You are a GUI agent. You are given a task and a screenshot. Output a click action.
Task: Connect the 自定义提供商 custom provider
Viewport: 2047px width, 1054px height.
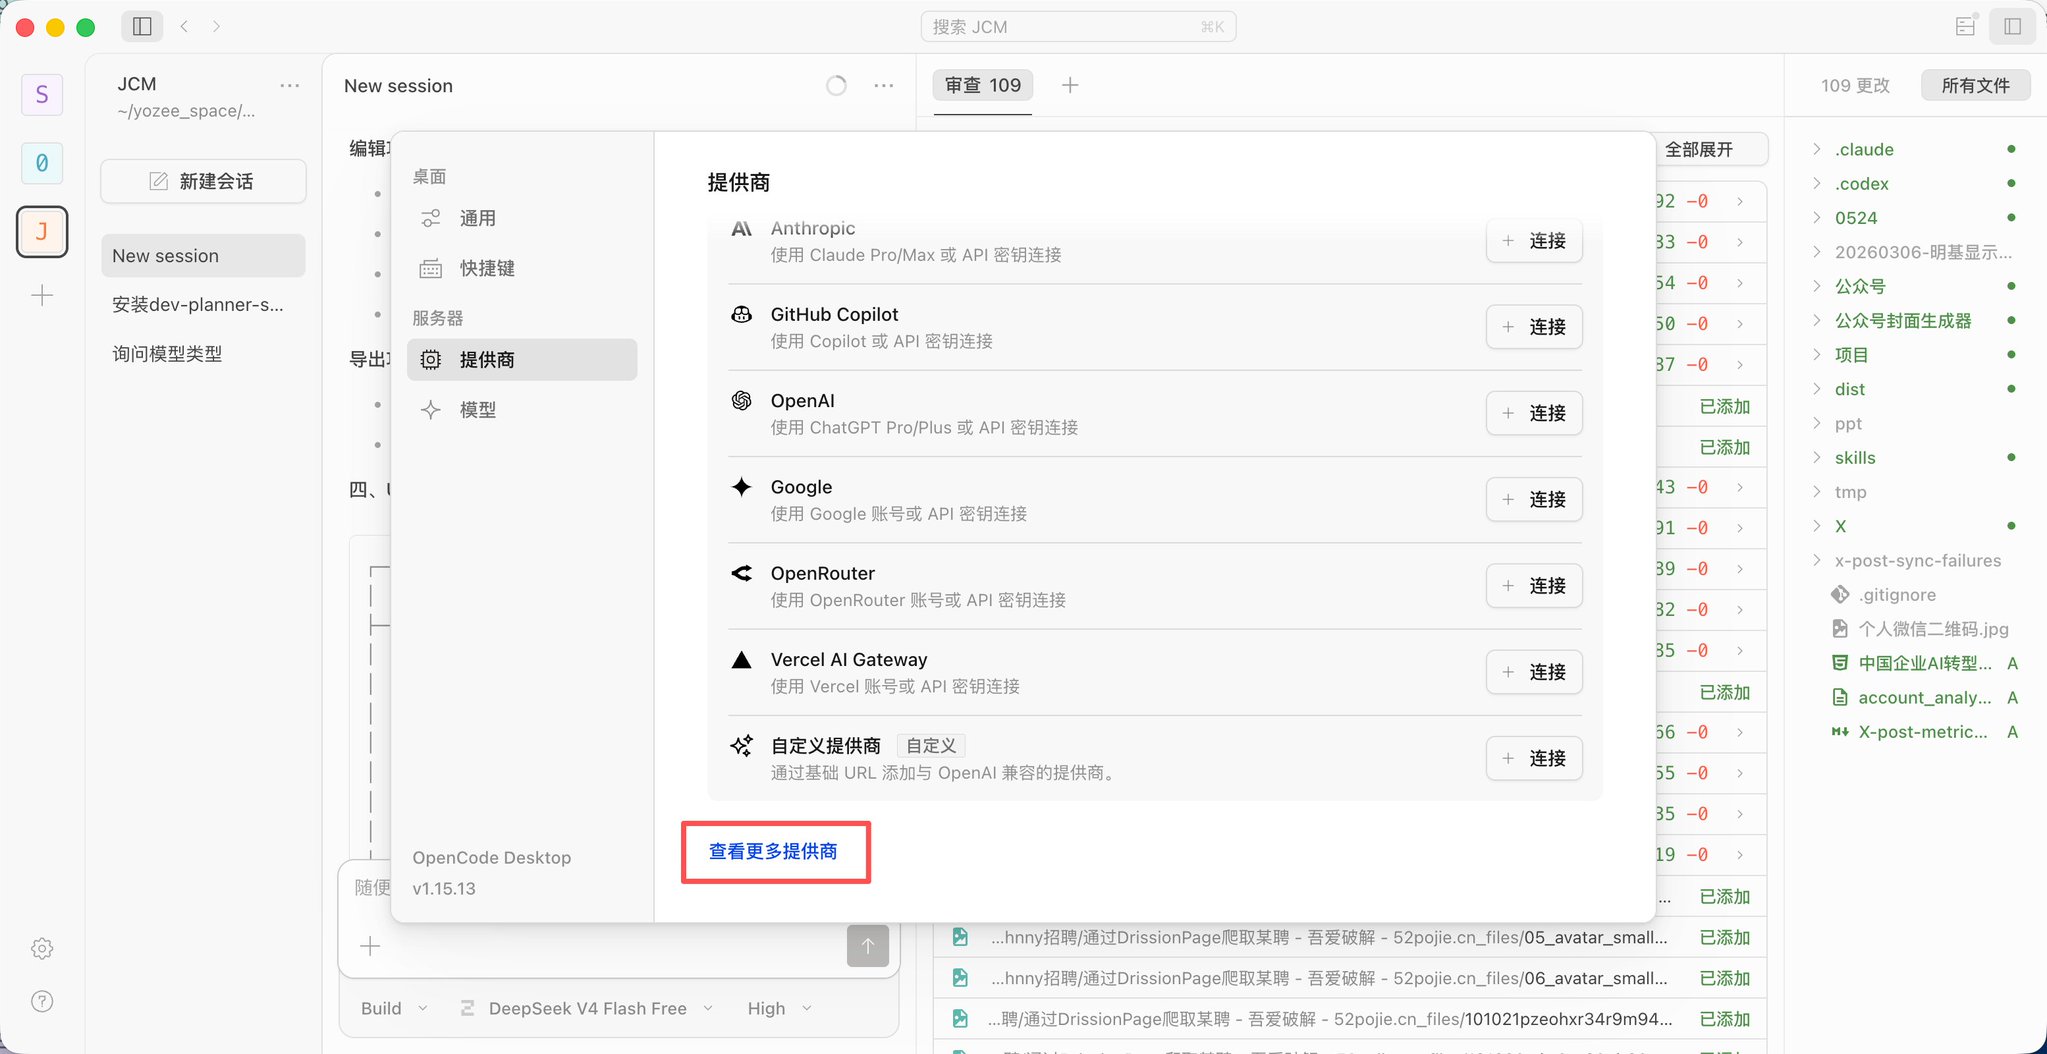pyautogui.click(x=1534, y=758)
